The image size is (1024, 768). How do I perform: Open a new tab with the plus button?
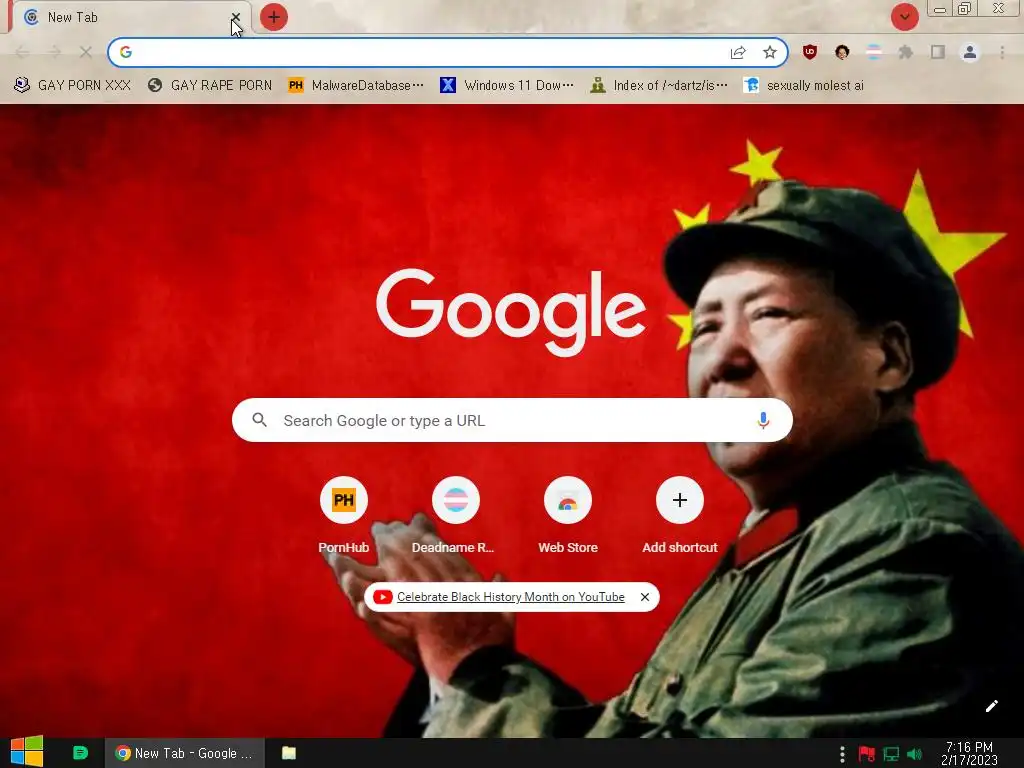[x=274, y=17]
